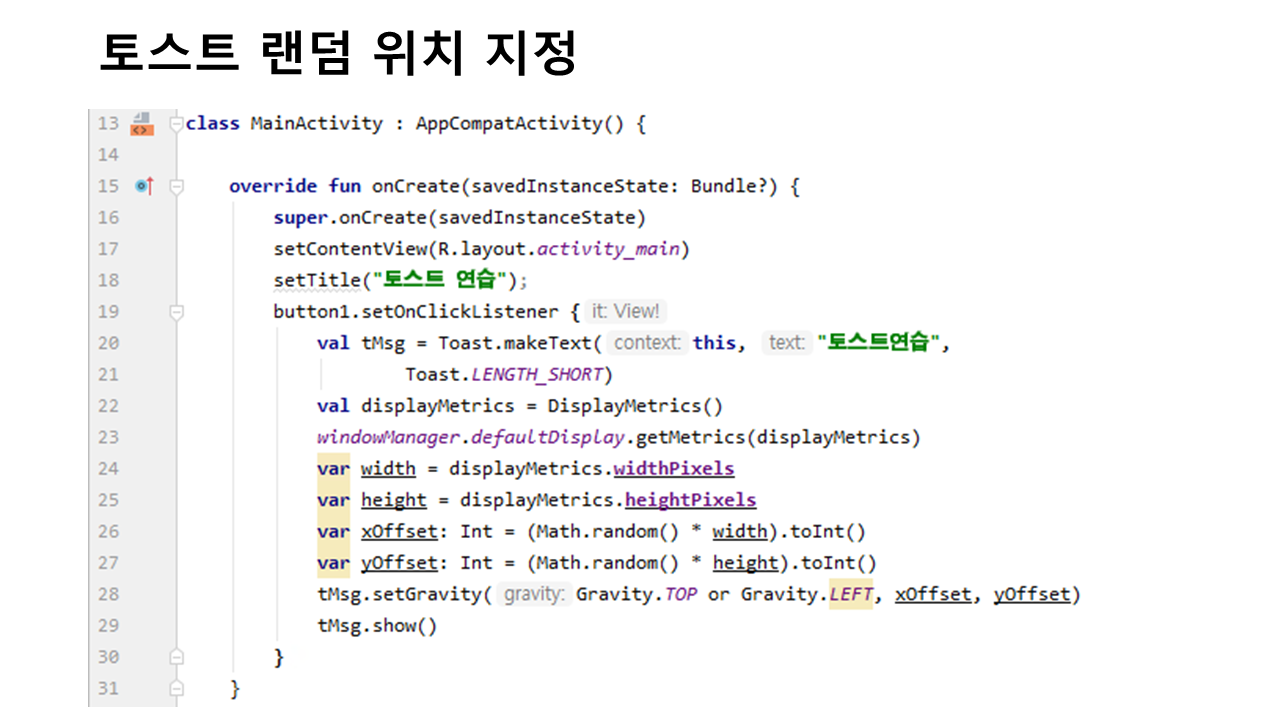Fold the setOnClickListener lambda block
Viewport: 1280px width, 720px height.
[177, 312]
